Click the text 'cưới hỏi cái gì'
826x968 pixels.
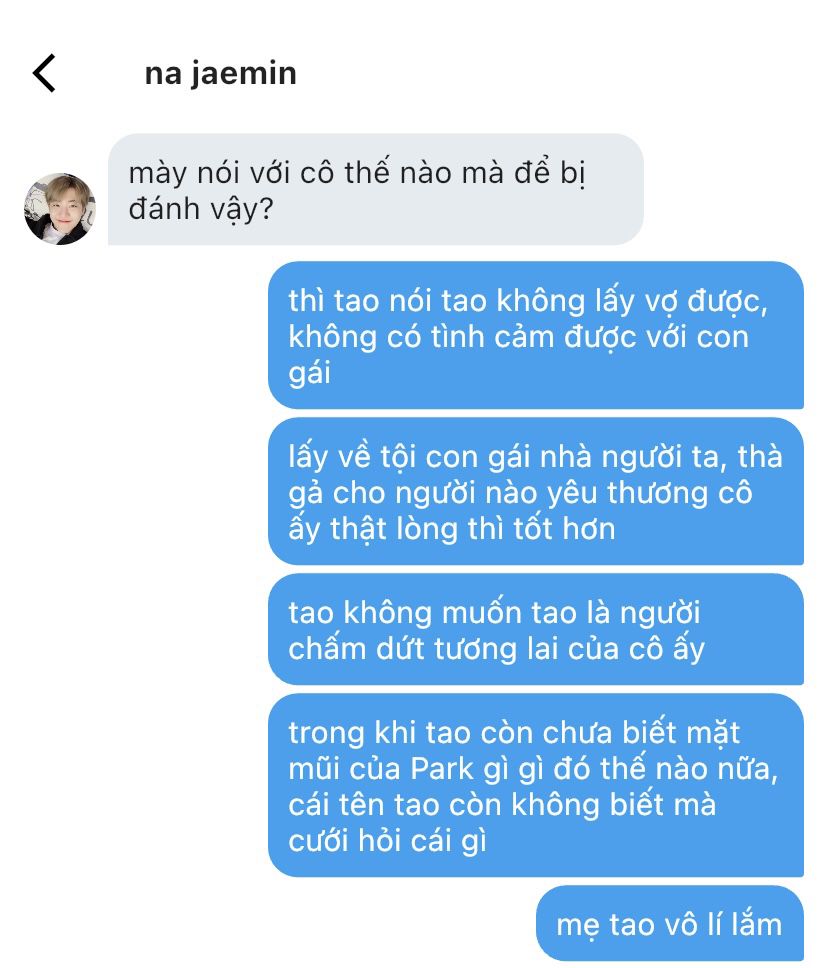click(387, 841)
